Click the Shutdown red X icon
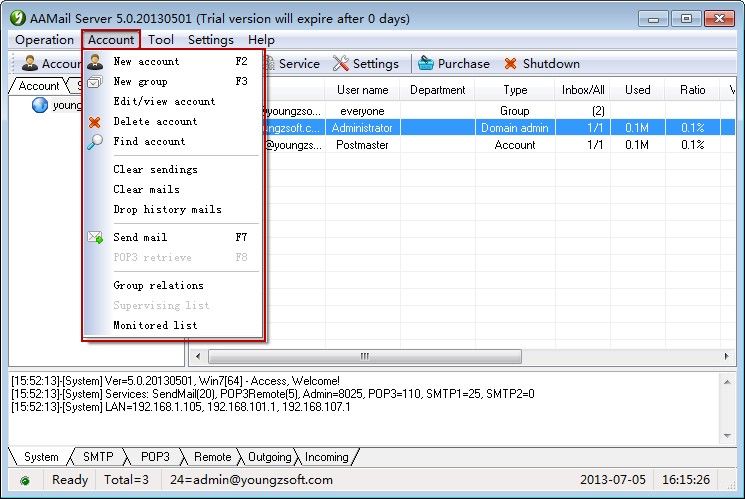 pyautogui.click(x=510, y=64)
